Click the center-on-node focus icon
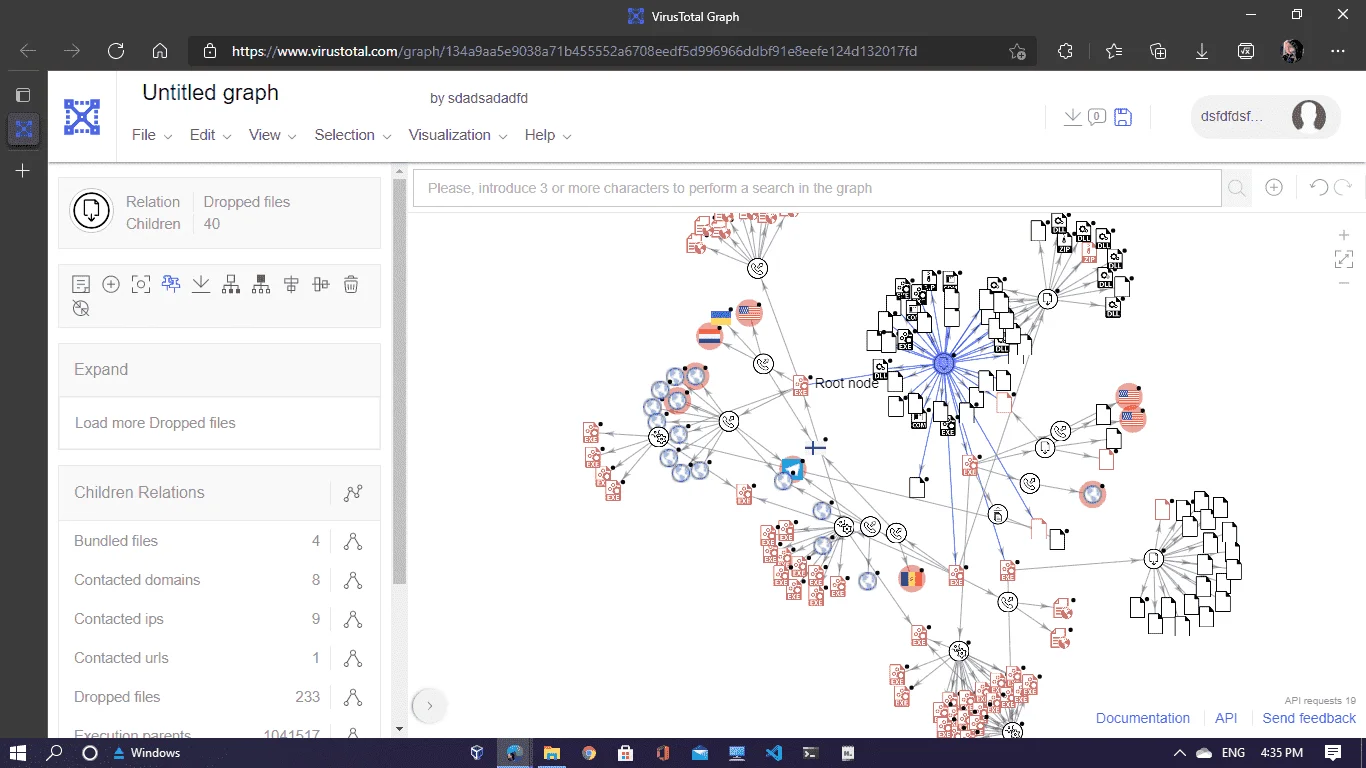The width and height of the screenshot is (1366, 768). point(141,285)
